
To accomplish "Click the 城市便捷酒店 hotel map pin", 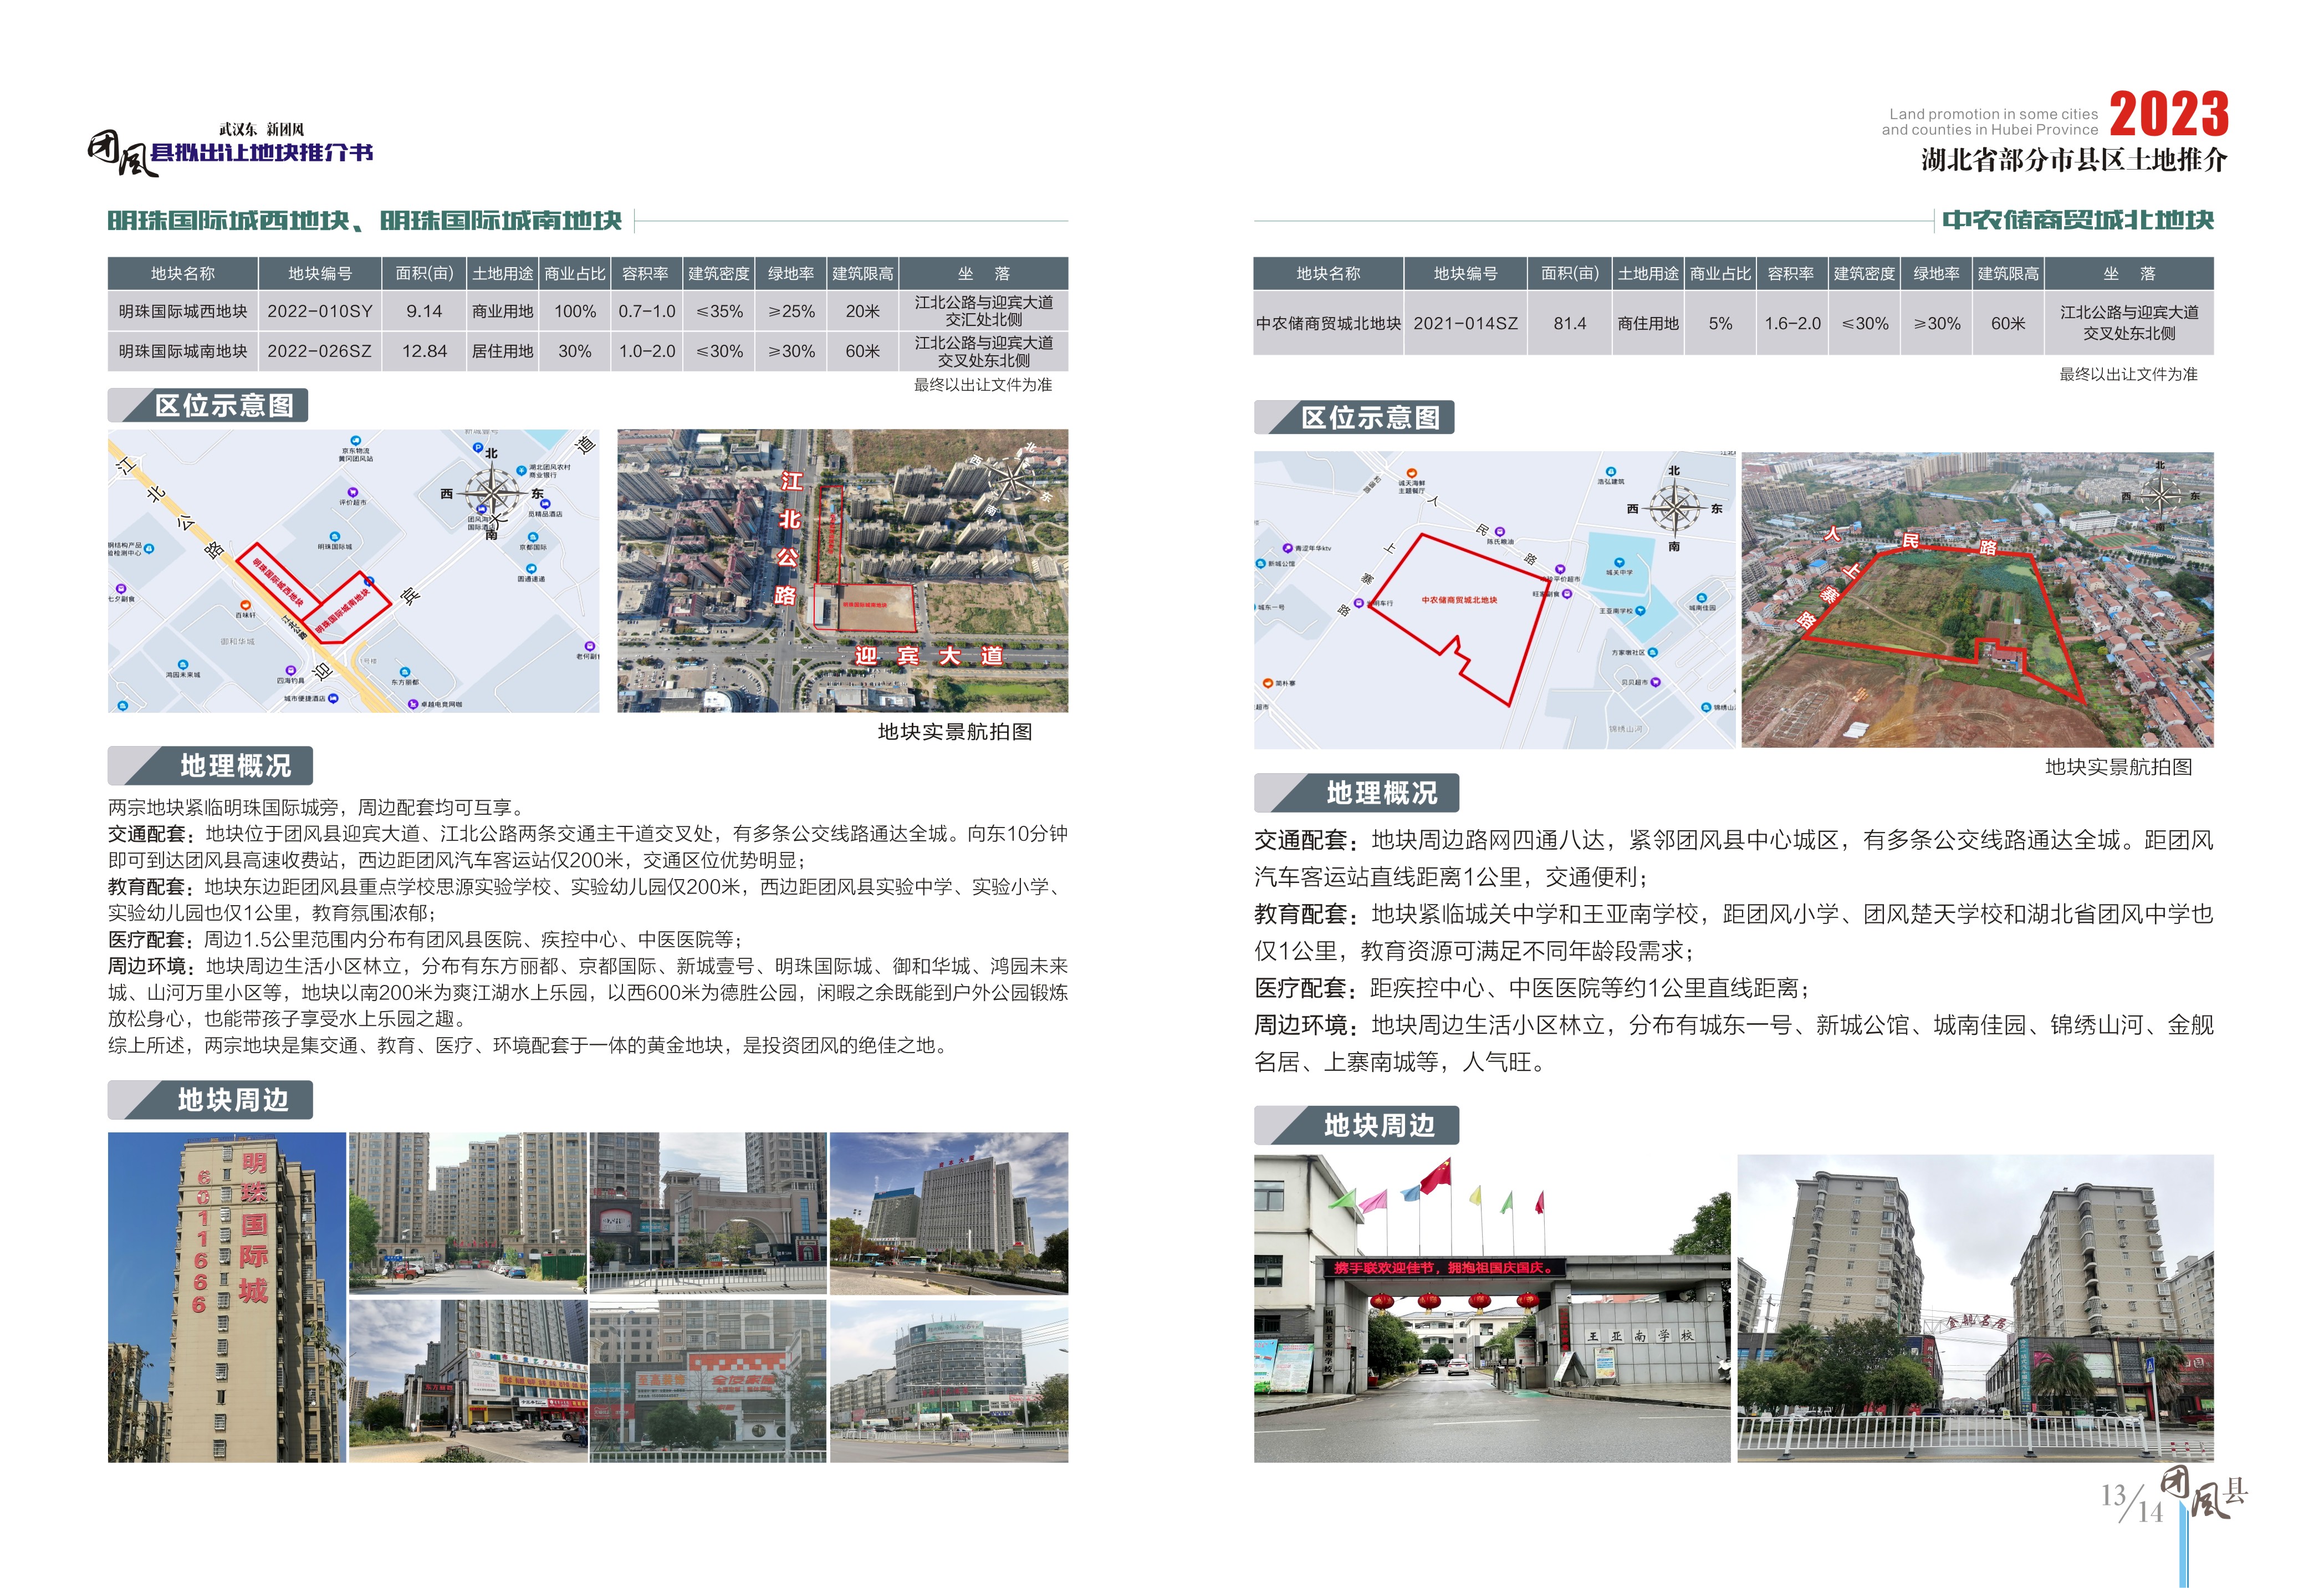I will pyautogui.click(x=333, y=698).
